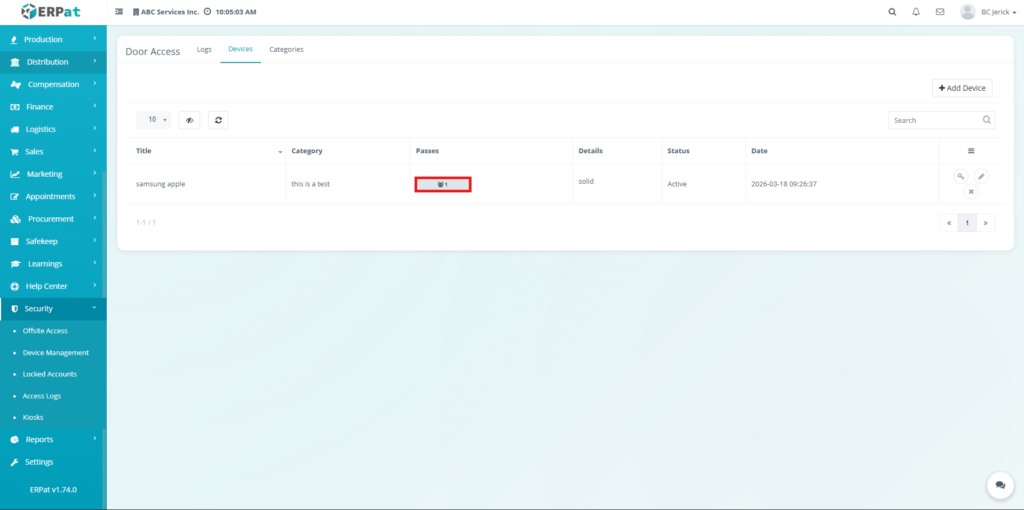Open the rows-per-page dropdown showing 10

pos(153,120)
